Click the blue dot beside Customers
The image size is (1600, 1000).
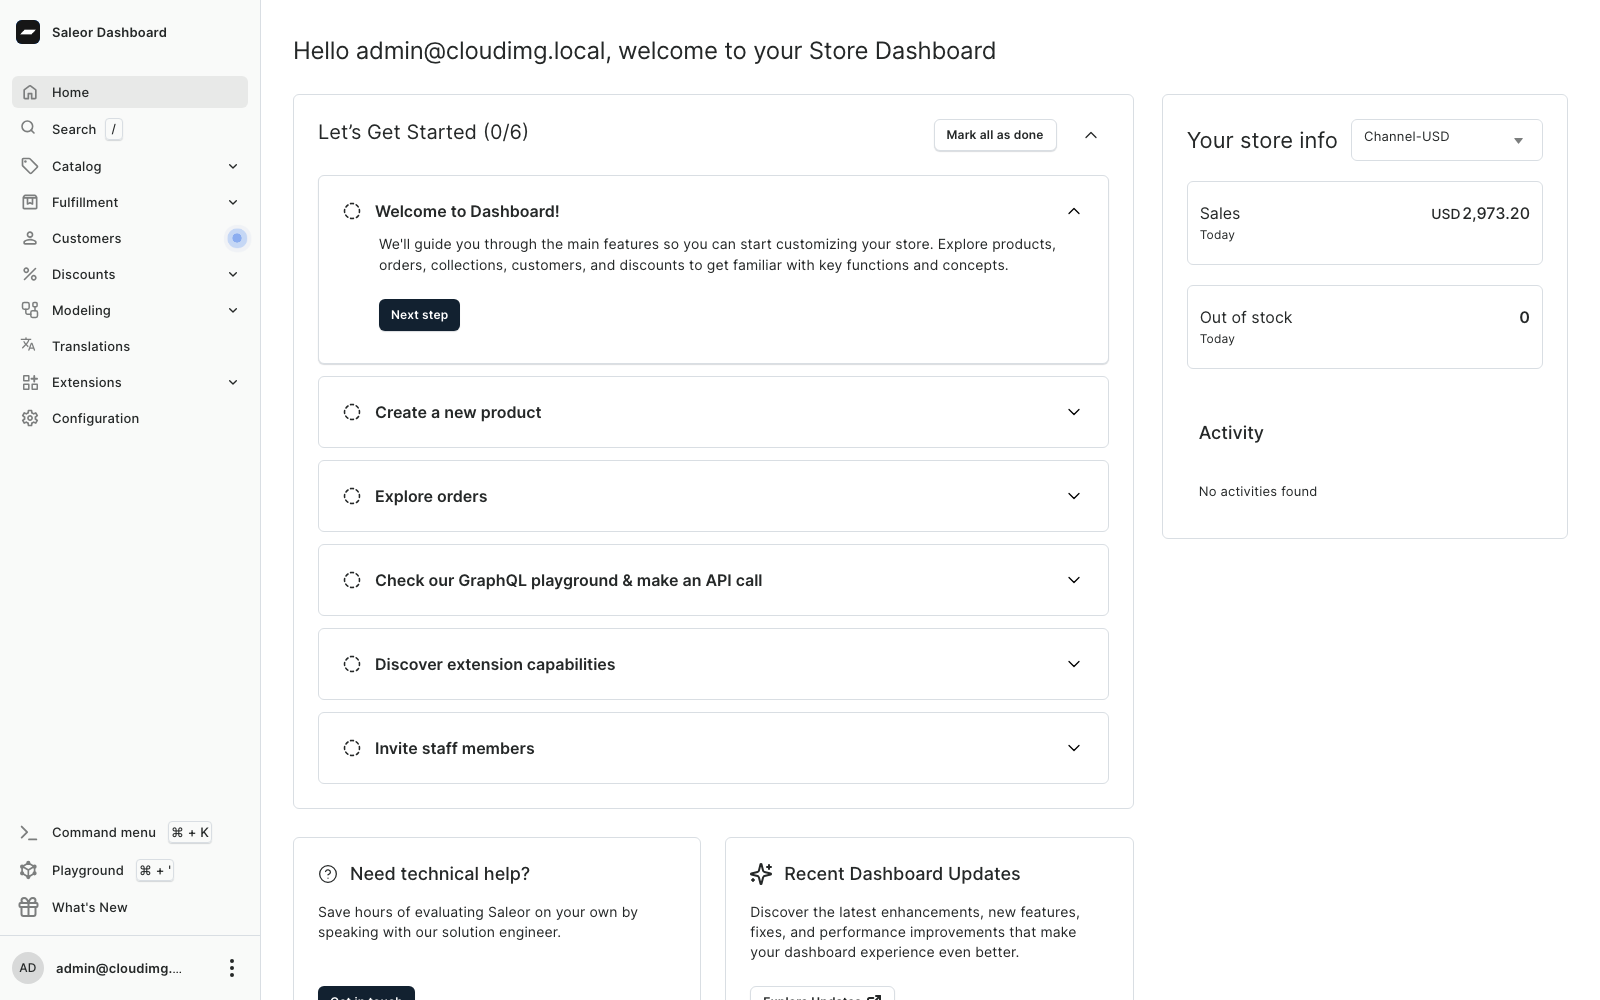click(237, 238)
